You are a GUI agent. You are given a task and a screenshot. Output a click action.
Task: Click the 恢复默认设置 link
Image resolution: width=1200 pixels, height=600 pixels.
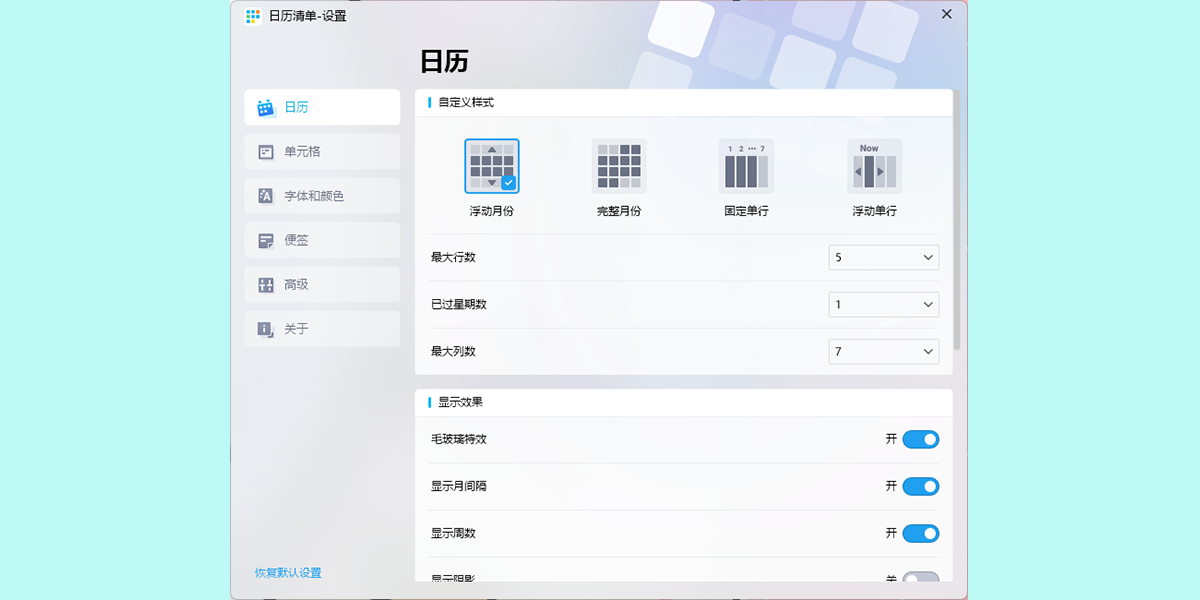[288, 573]
